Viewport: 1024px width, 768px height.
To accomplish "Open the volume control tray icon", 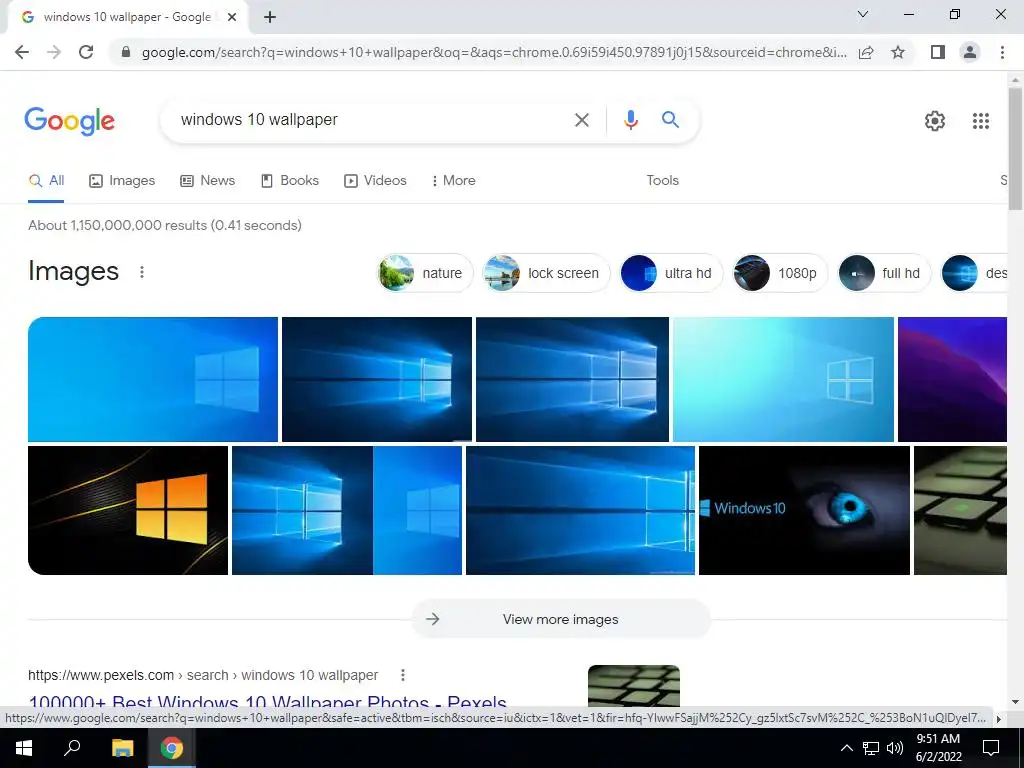I will tap(895, 748).
